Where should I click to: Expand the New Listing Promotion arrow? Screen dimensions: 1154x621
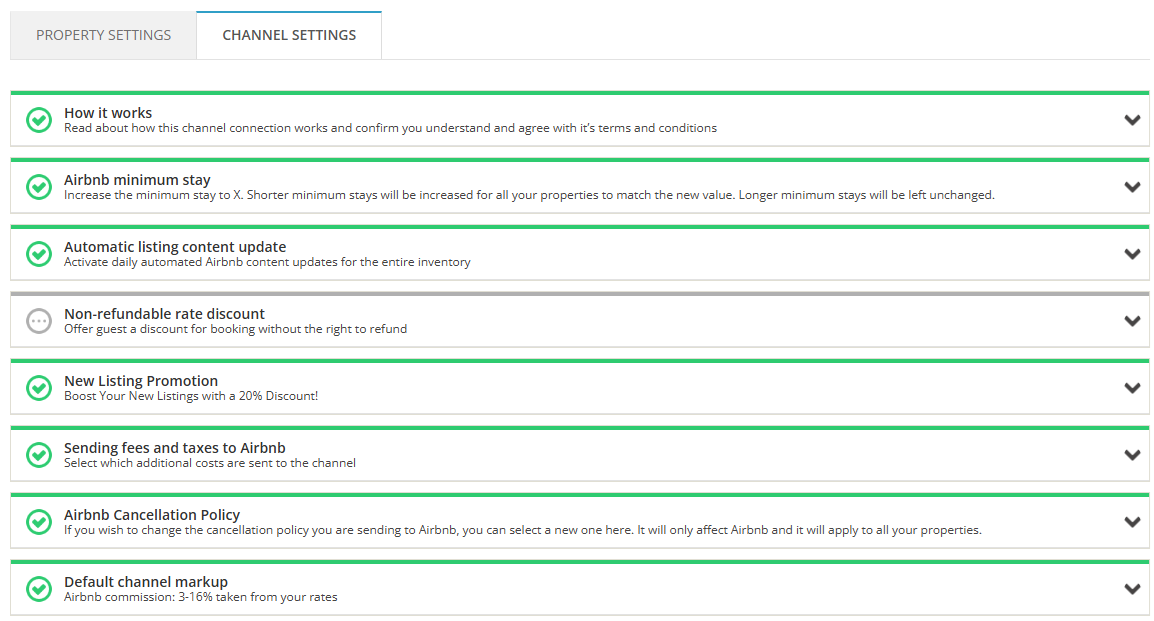click(x=1132, y=388)
